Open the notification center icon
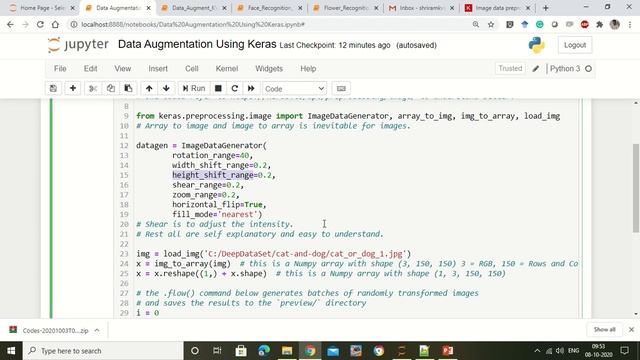Viewport: 640px width, 360px height. pos(624,351)
